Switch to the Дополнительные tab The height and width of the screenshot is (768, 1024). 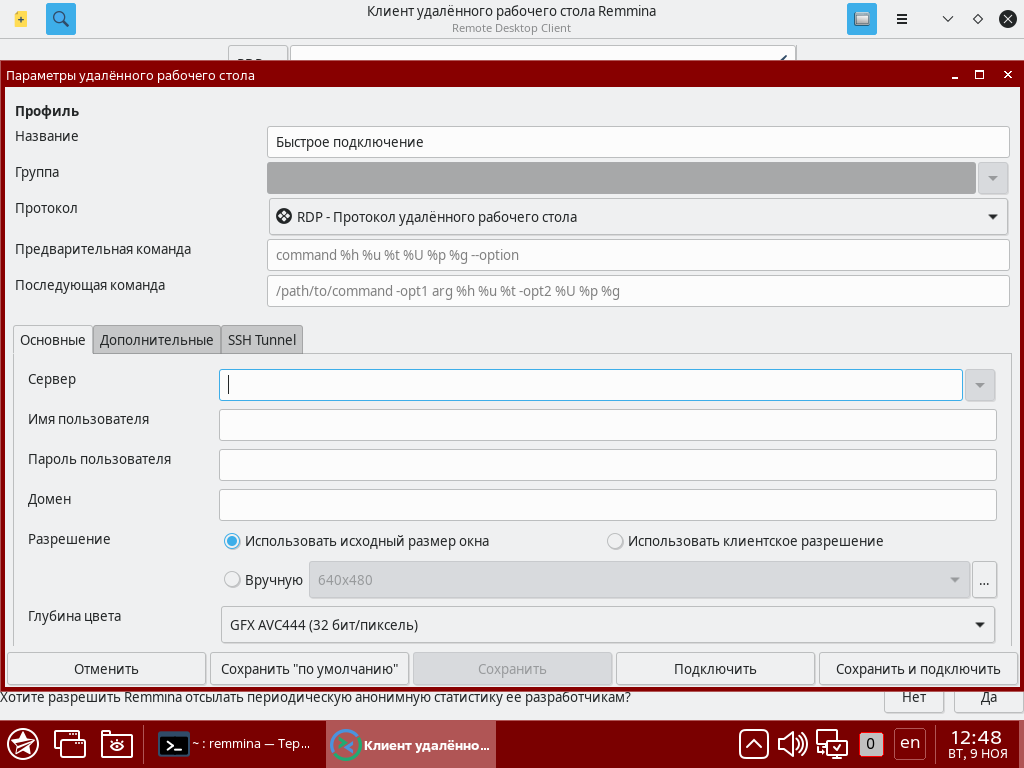click(x=156, y=340)
